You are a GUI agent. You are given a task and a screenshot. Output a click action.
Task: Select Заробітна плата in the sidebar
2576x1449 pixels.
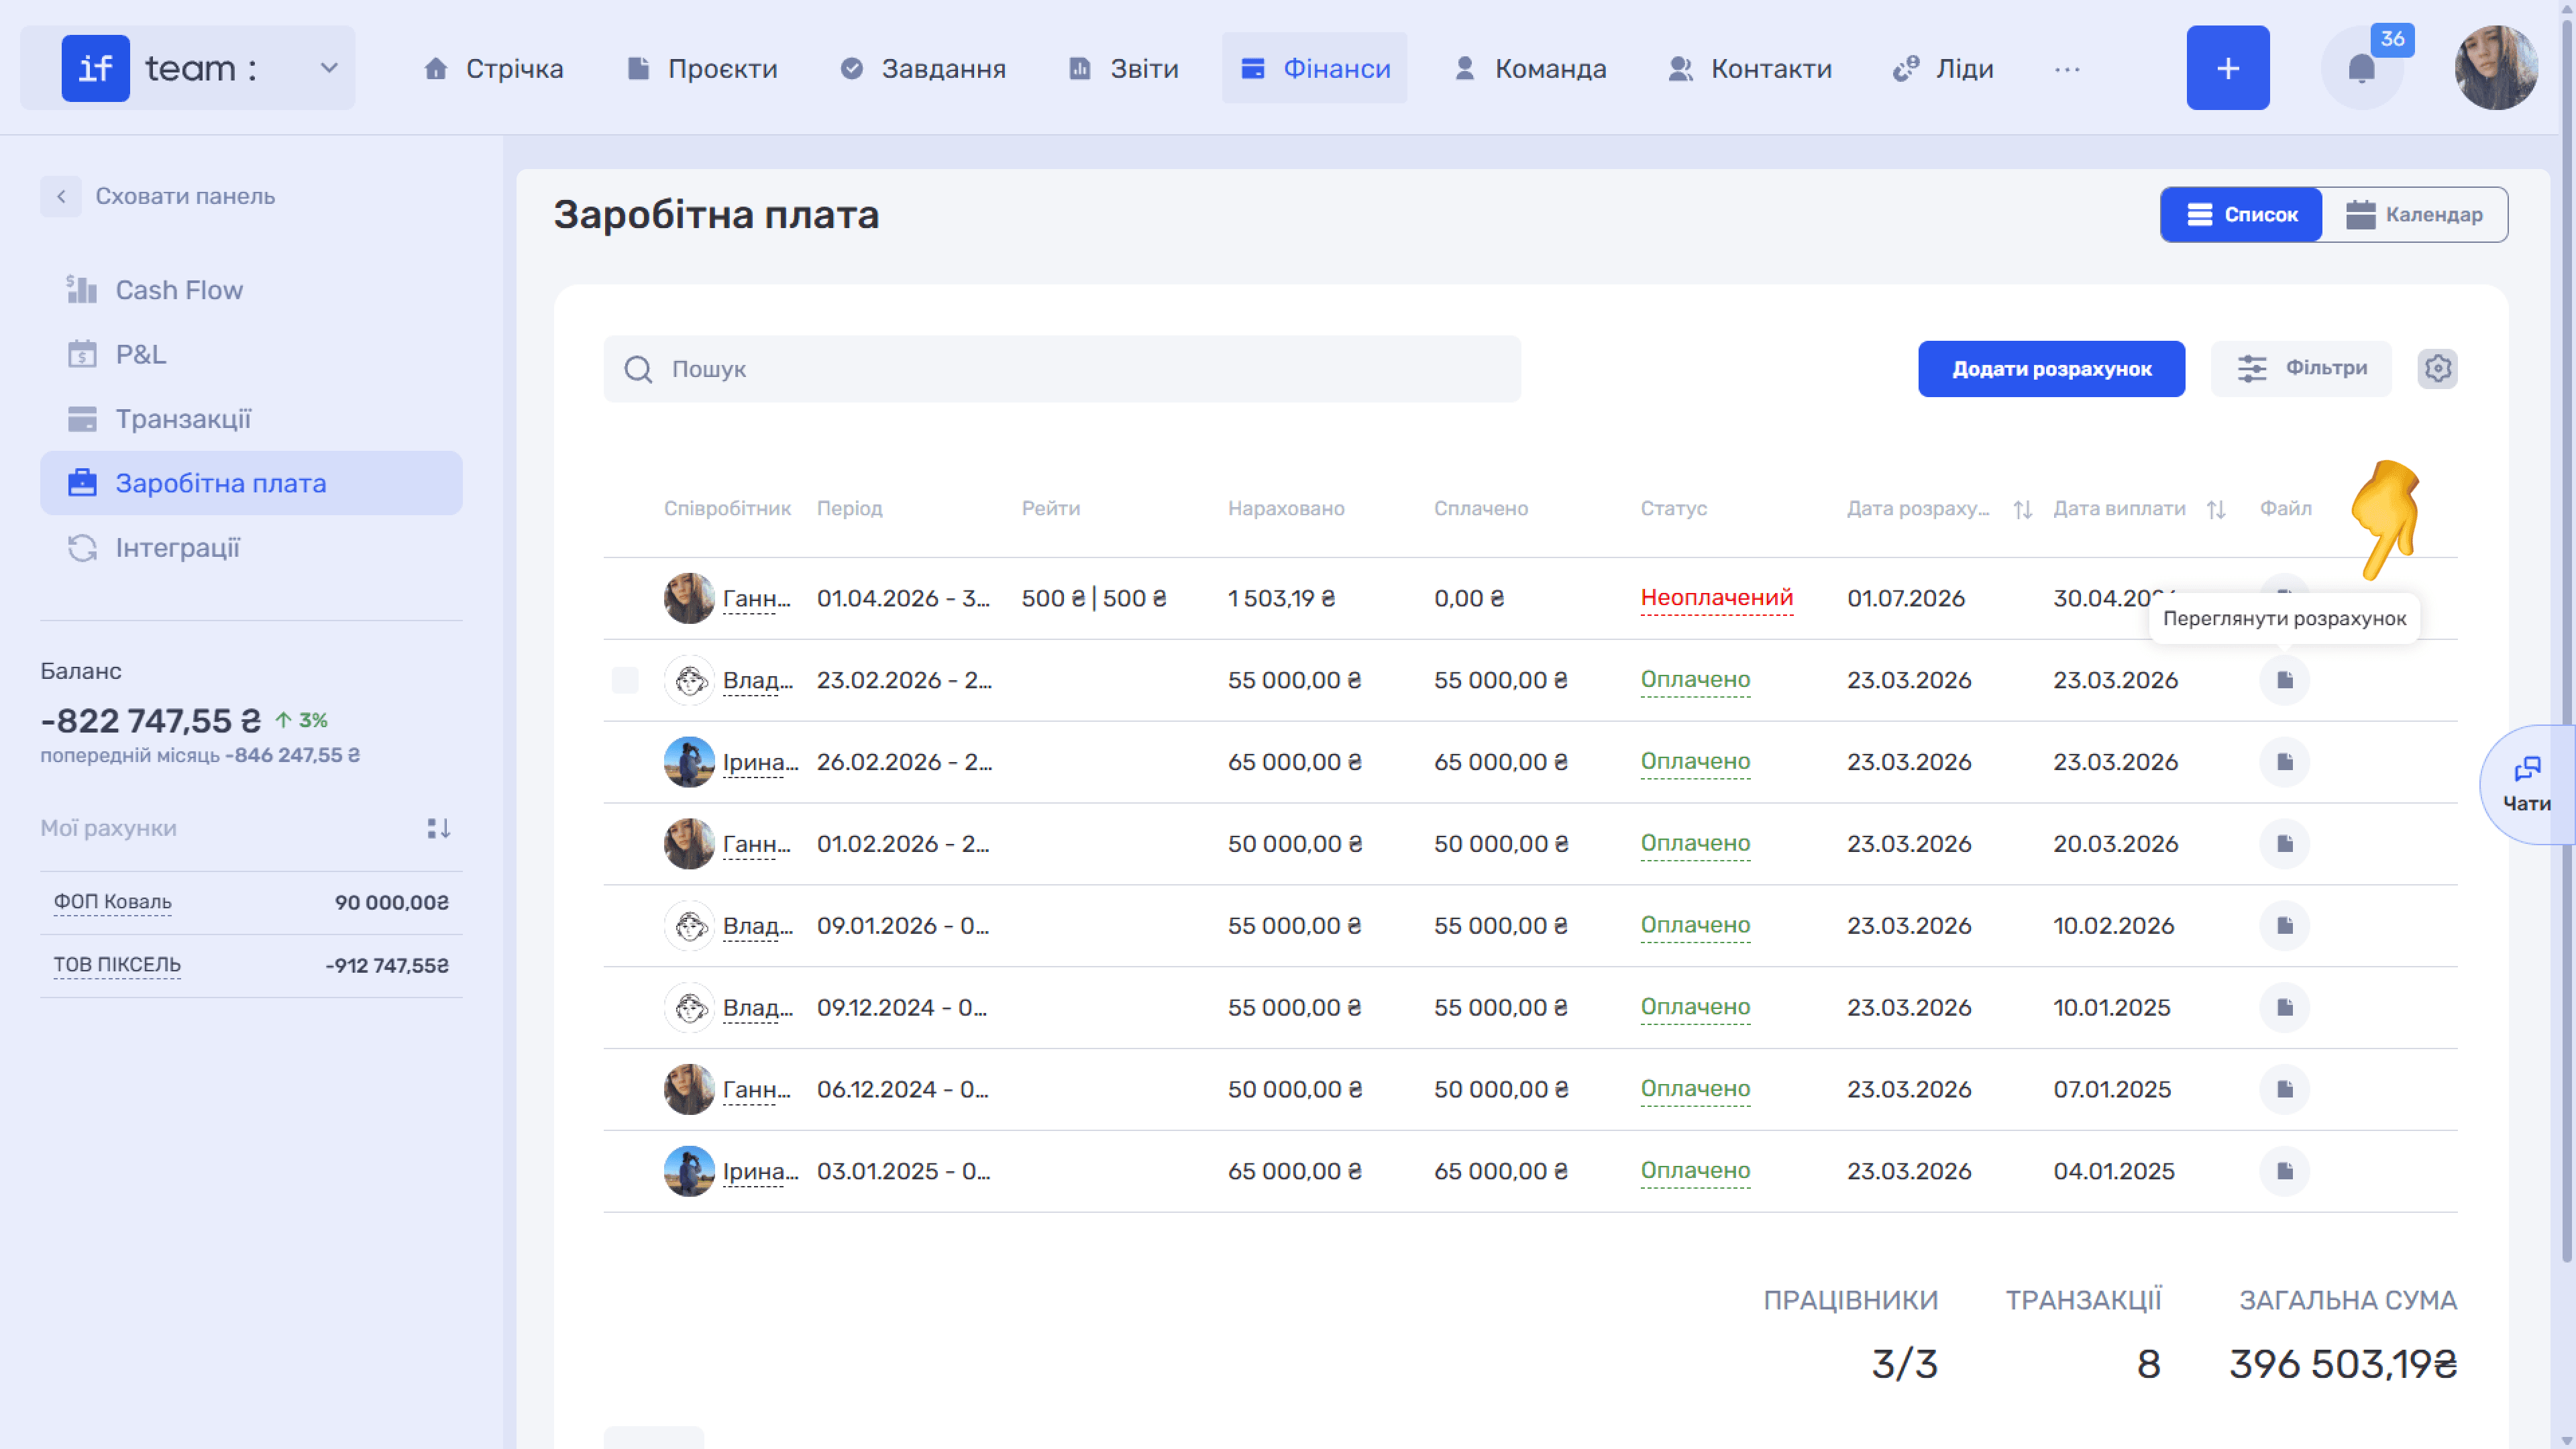tap(251, 483)
